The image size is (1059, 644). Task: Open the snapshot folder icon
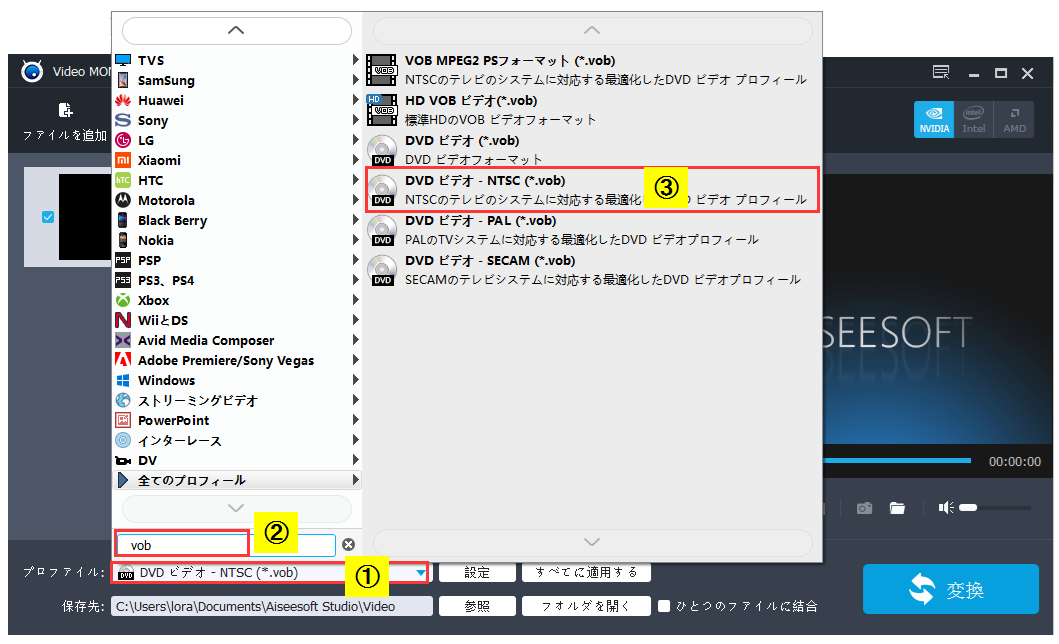pos(897,508)
